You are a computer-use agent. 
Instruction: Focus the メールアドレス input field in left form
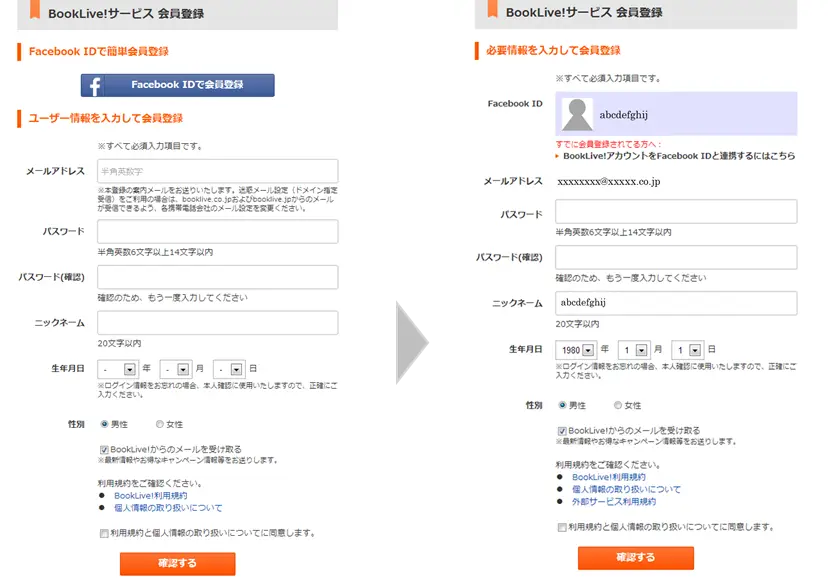click(x=218, y=171)
